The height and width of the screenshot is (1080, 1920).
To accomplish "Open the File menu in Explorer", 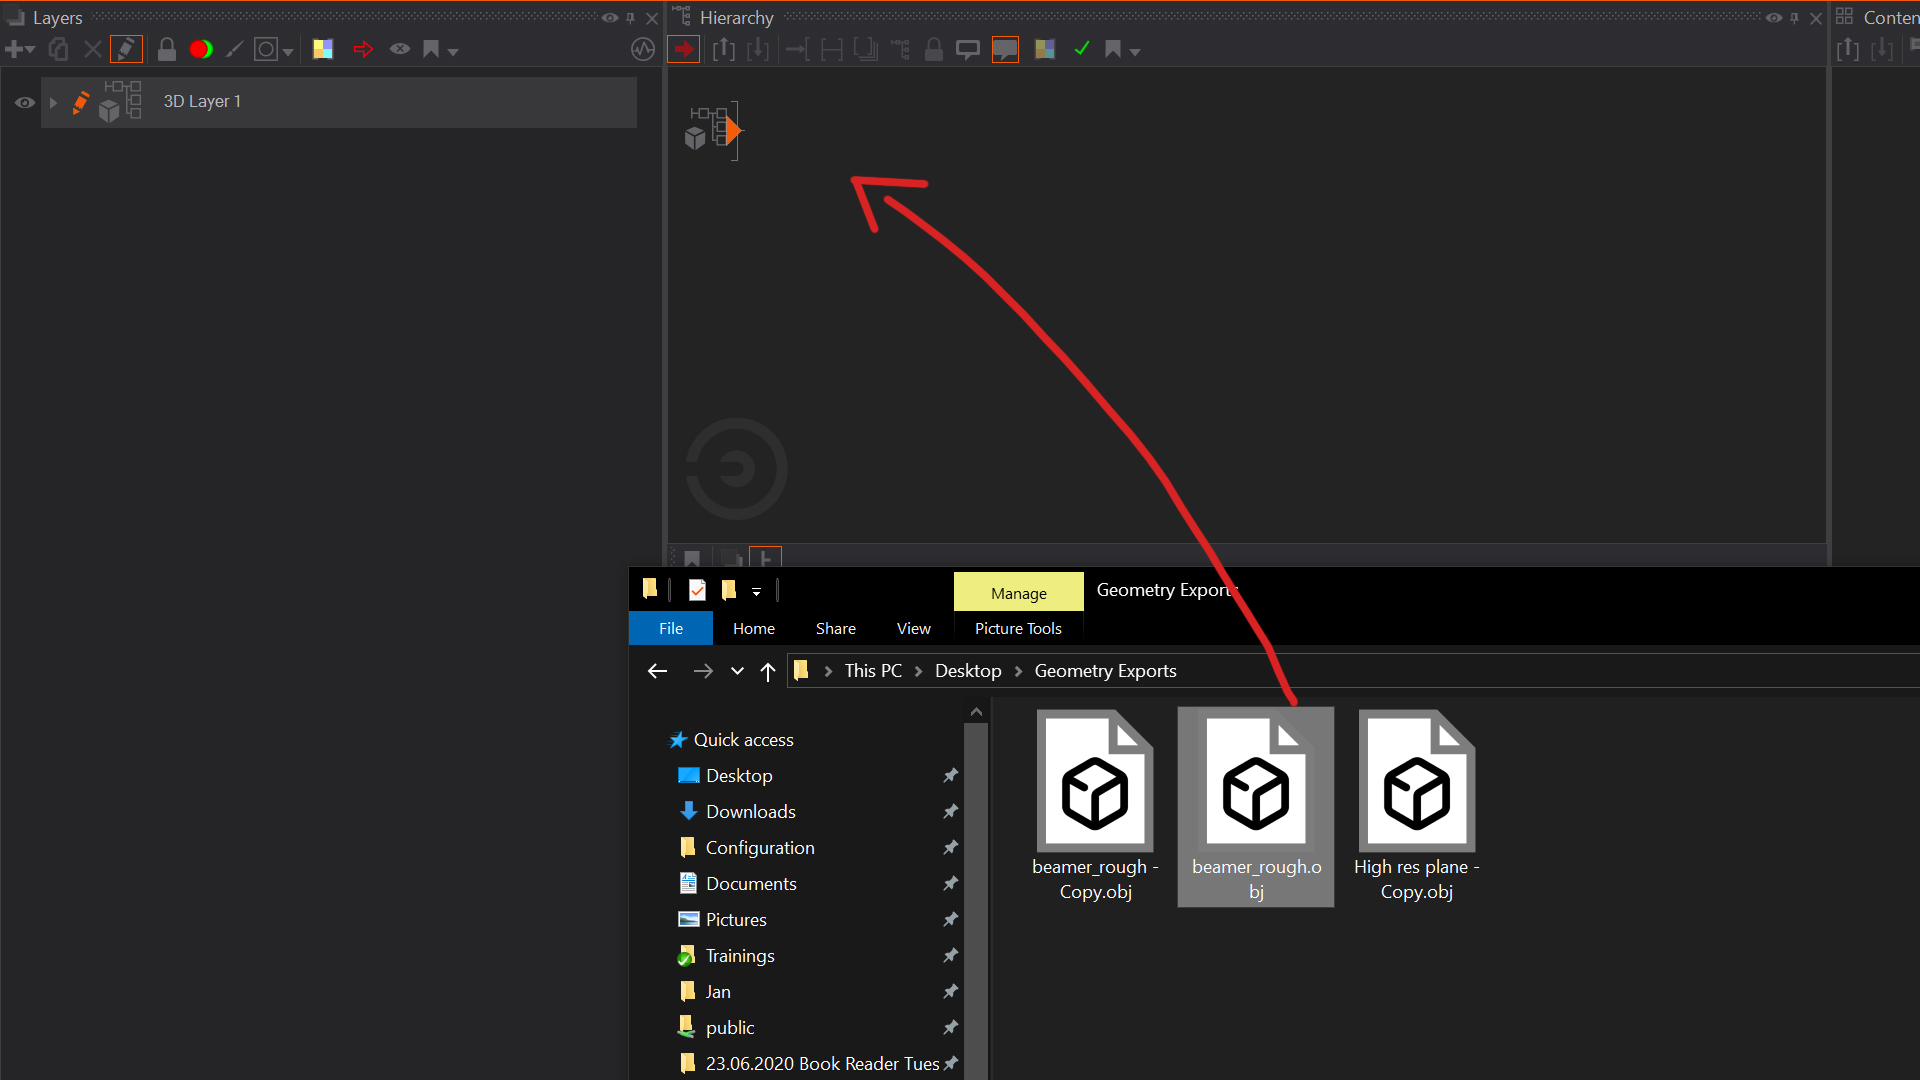I will click(671, 628).
